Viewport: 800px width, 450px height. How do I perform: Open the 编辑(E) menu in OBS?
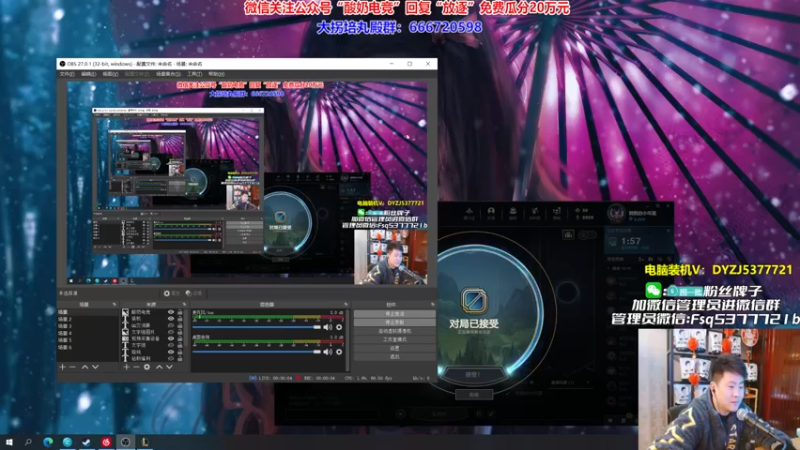pos(88,74)
